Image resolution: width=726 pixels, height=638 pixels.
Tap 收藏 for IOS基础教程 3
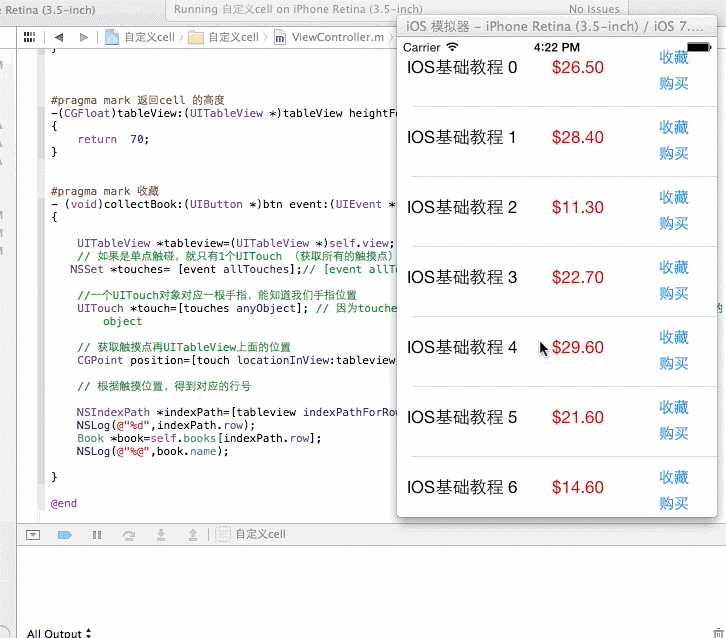tap(674, 267)
